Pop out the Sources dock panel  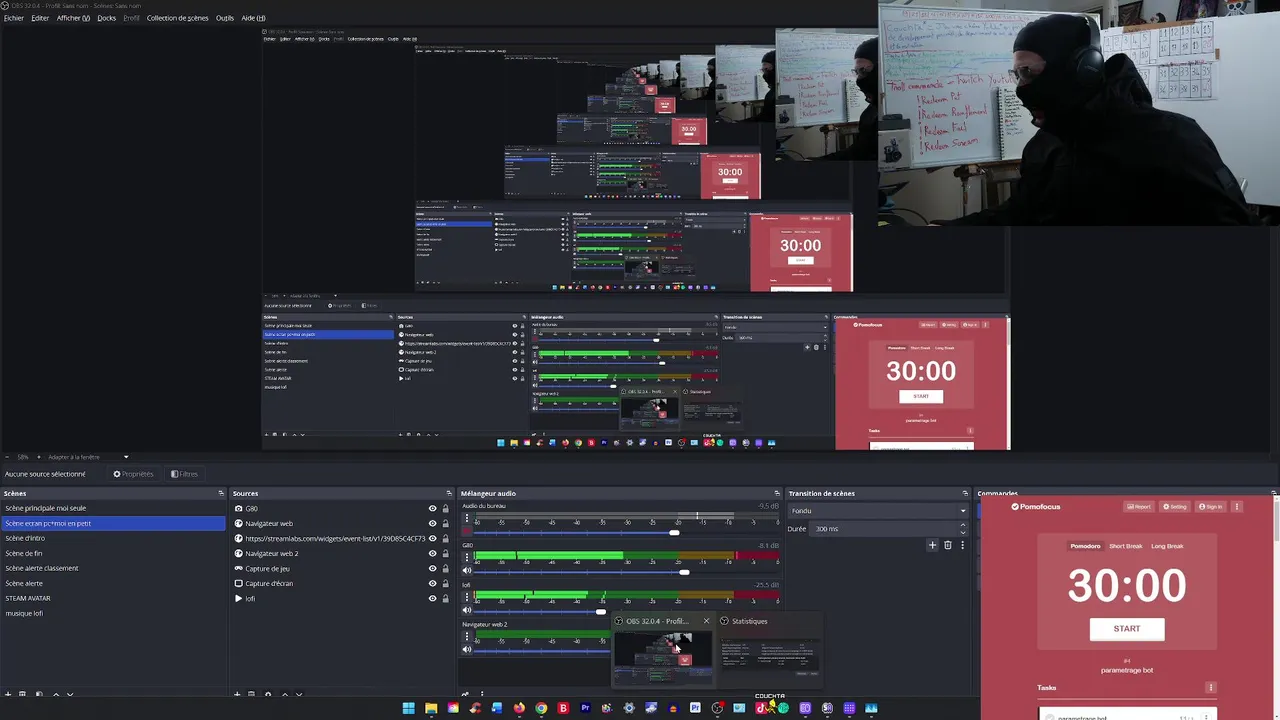[x=449, y=493]
